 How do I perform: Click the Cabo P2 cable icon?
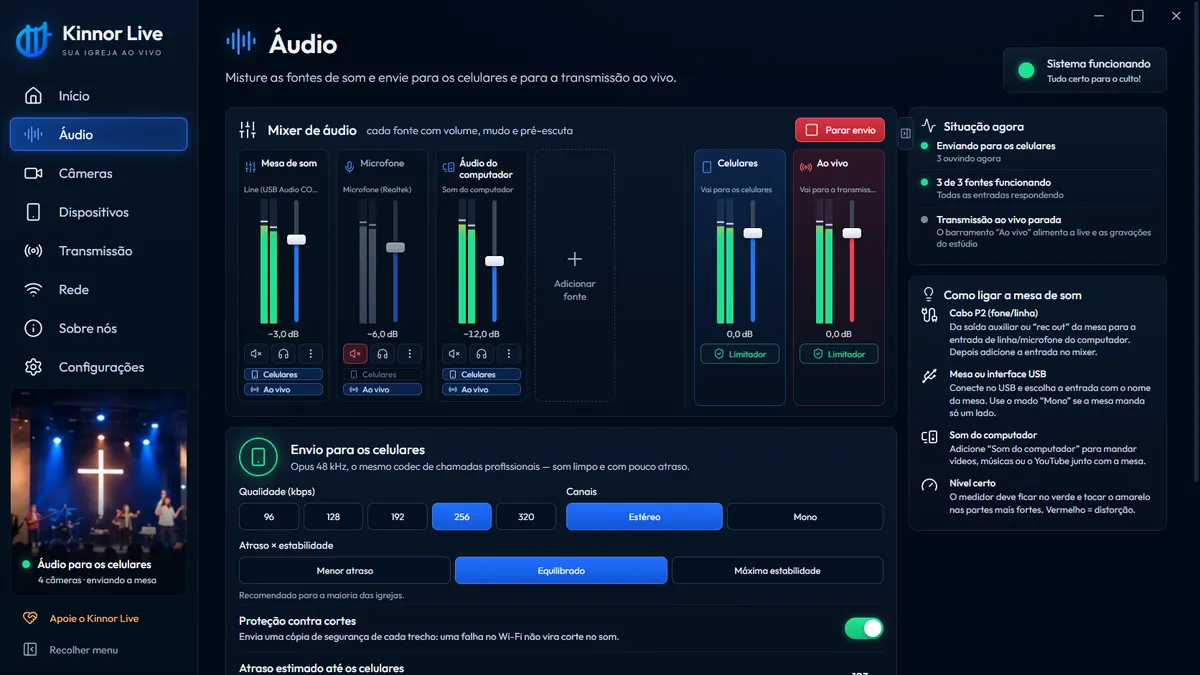tap(929, 315)
